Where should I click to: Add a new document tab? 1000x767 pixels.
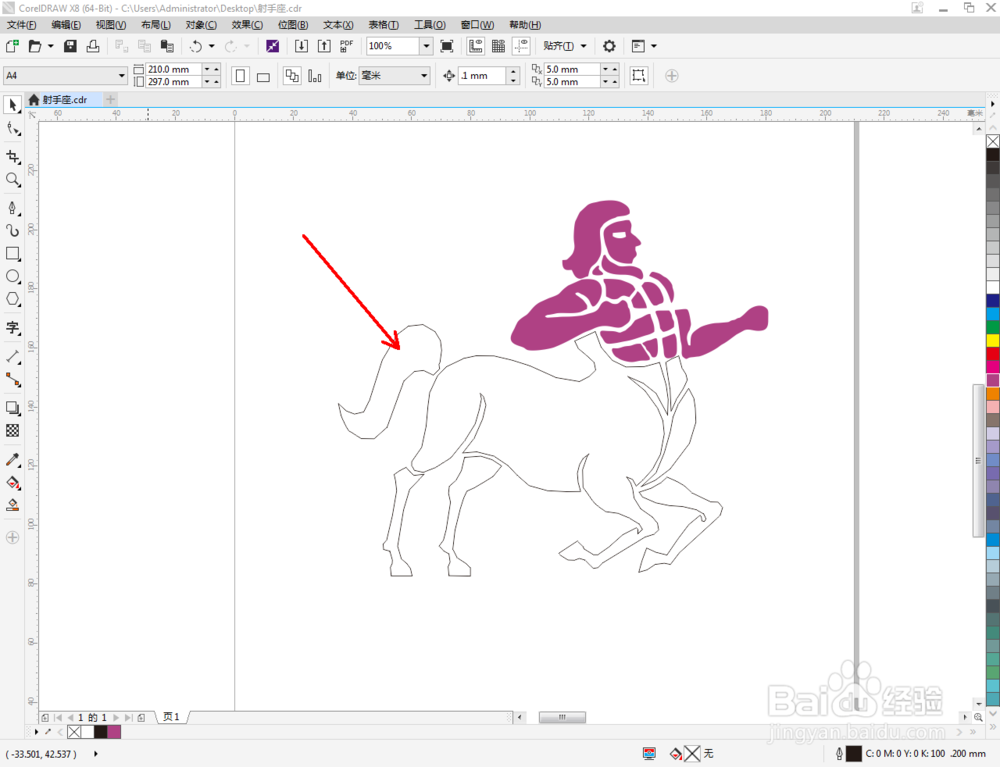110,99
